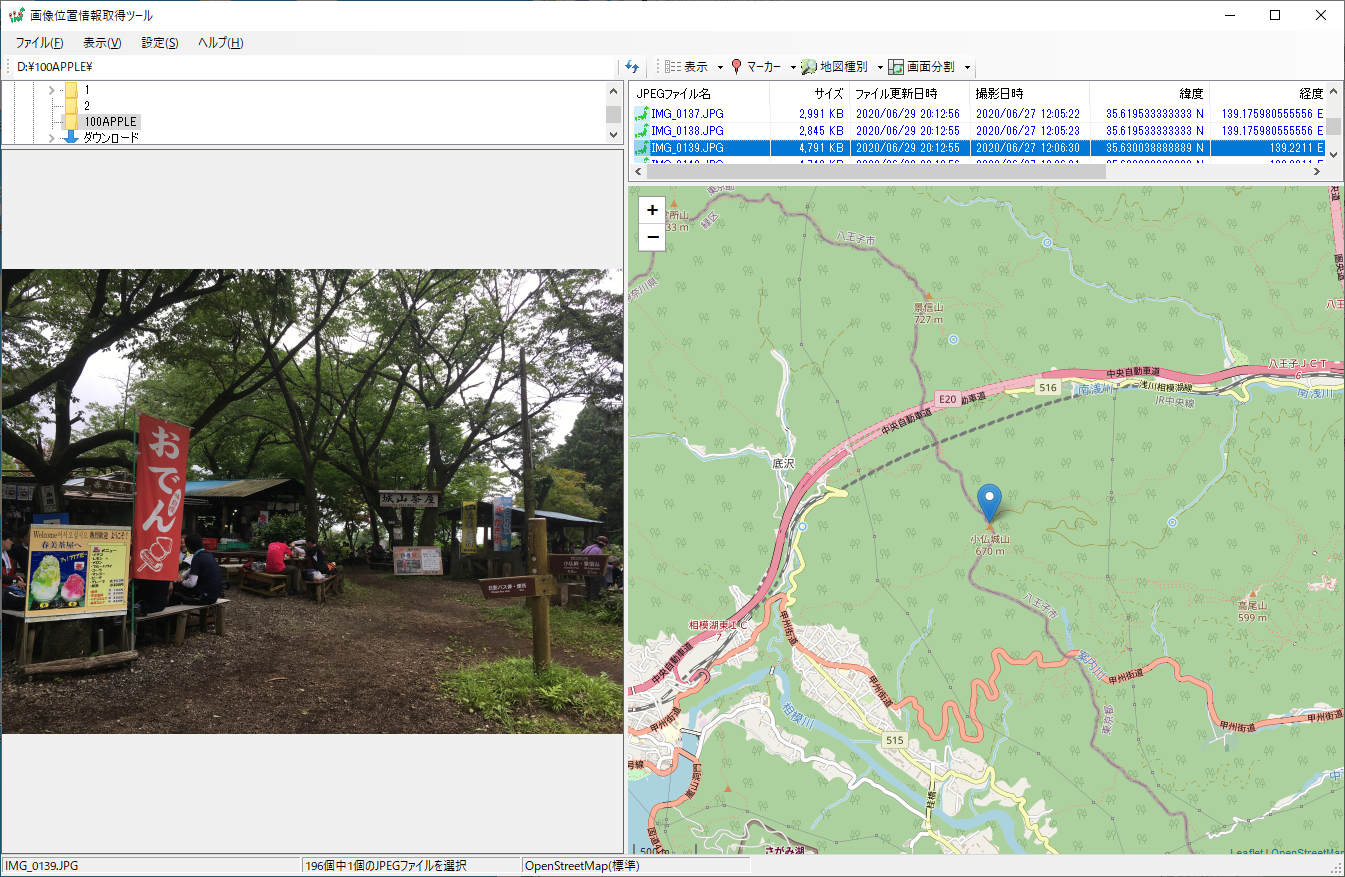
Task: Sort by the JPEGファイル名 column header
Action: pos(699,94)
